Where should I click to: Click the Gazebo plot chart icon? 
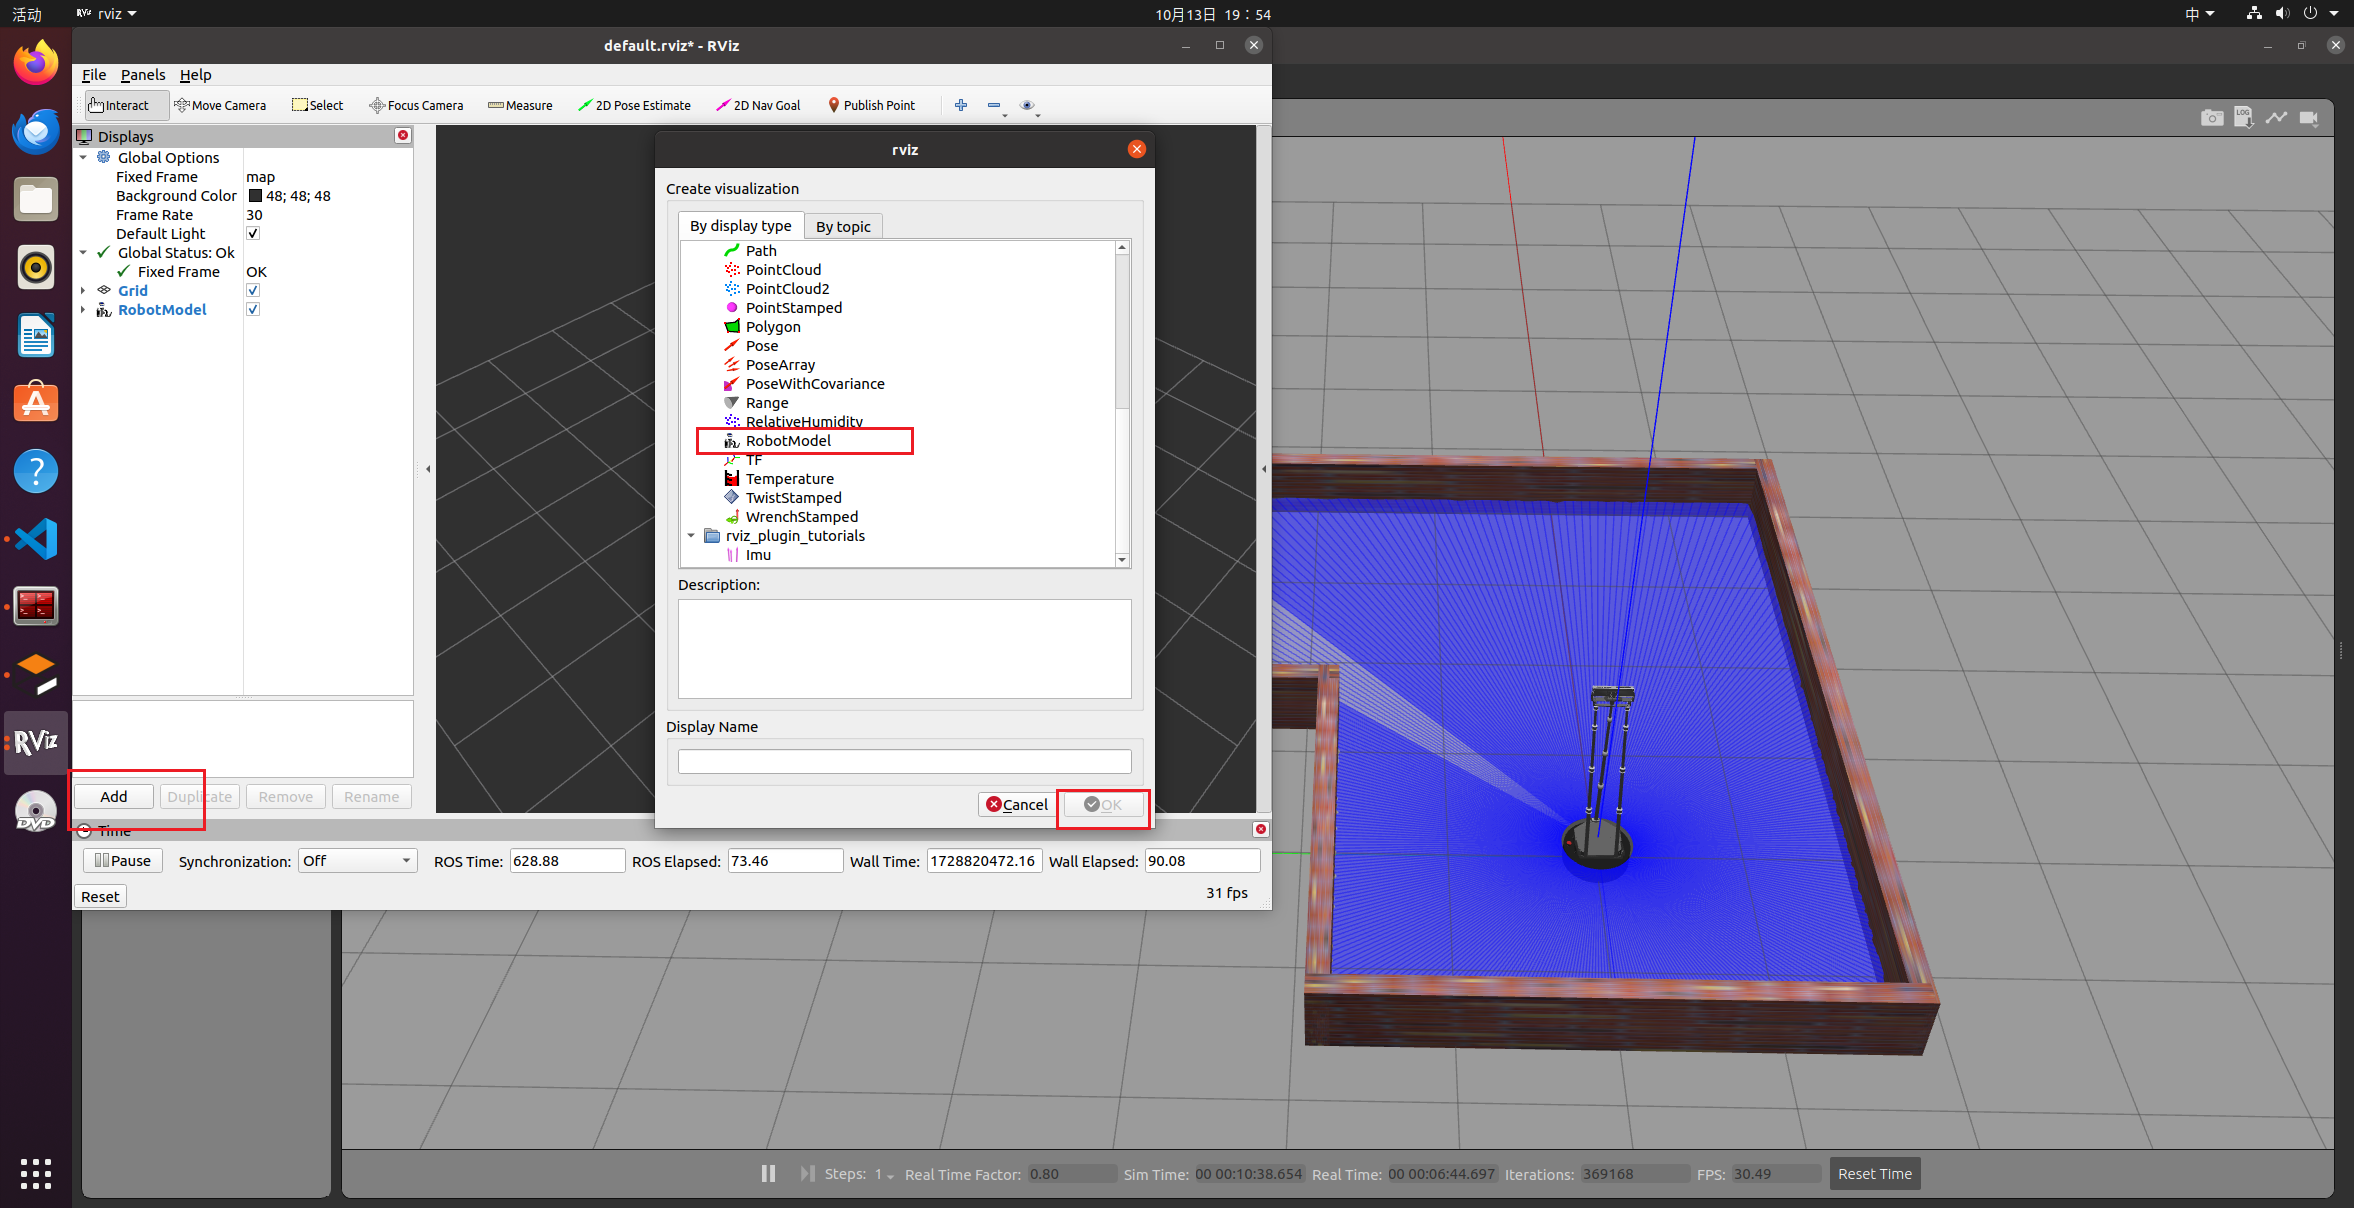pos(2276,118)
